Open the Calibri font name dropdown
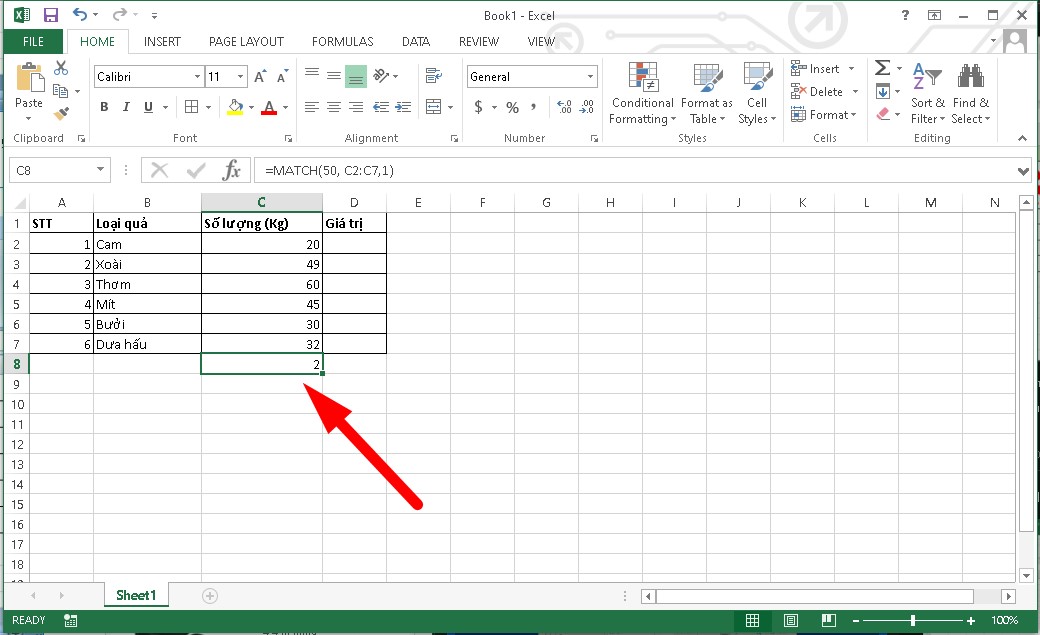1040x635 pixels. pyautogui.click(x=197, y=77)
